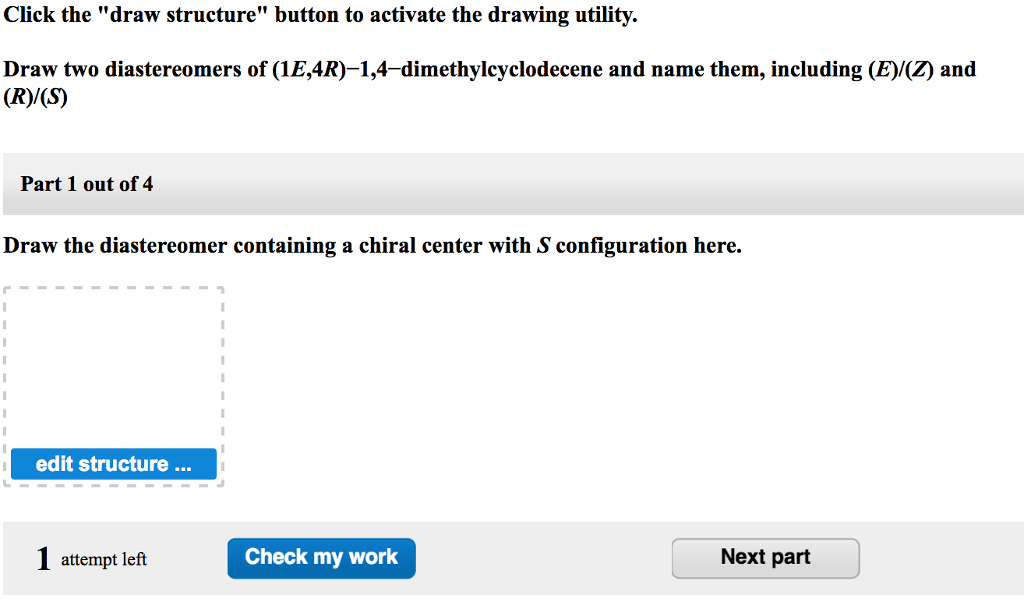
Task: Click the dashed border of the answer box
Action: click(x=114, y=288)
